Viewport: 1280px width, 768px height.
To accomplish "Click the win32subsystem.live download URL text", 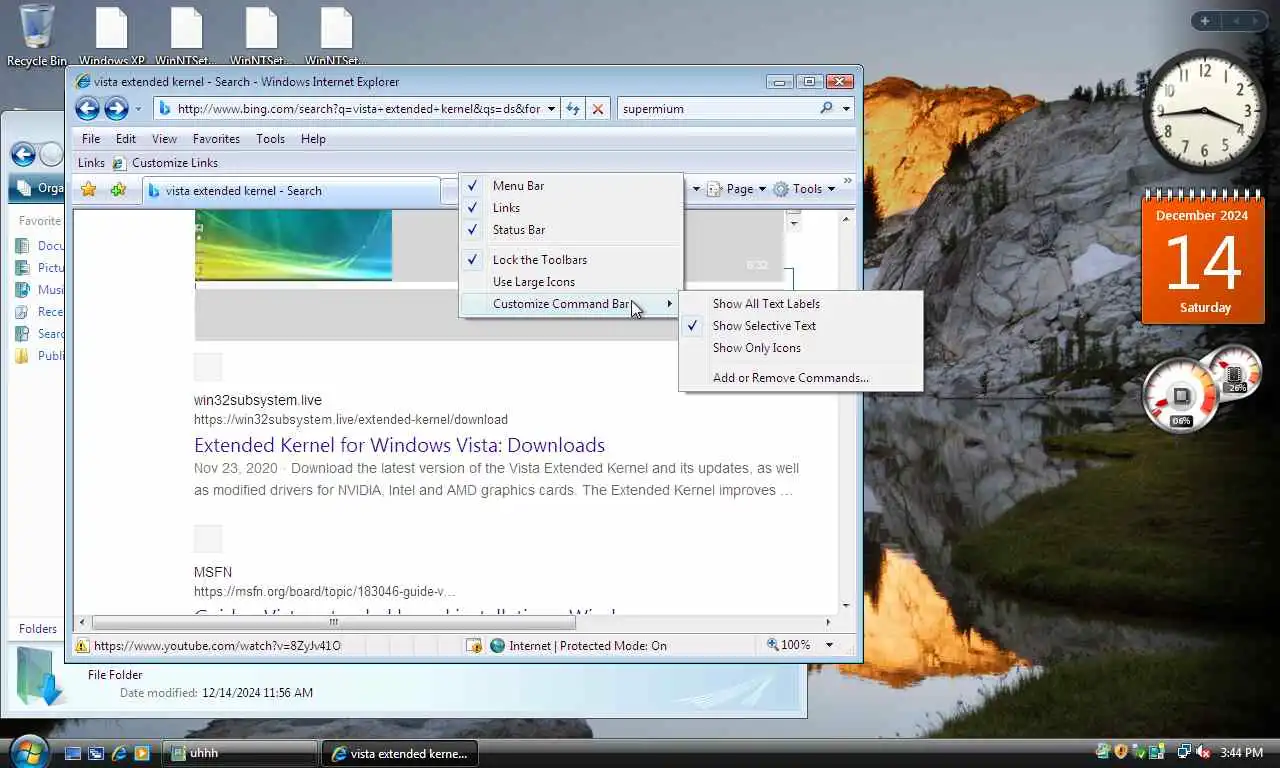I will [351, 420].
